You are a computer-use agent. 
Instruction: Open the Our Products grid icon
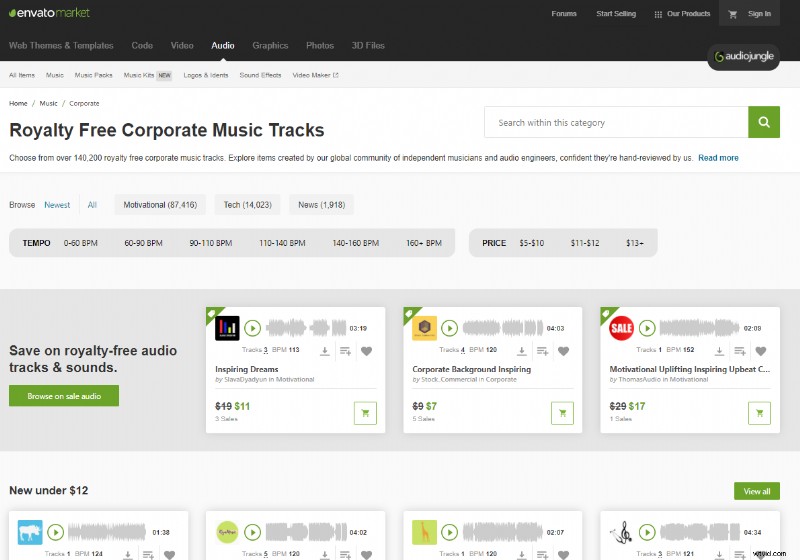click(x=658, y=14)
